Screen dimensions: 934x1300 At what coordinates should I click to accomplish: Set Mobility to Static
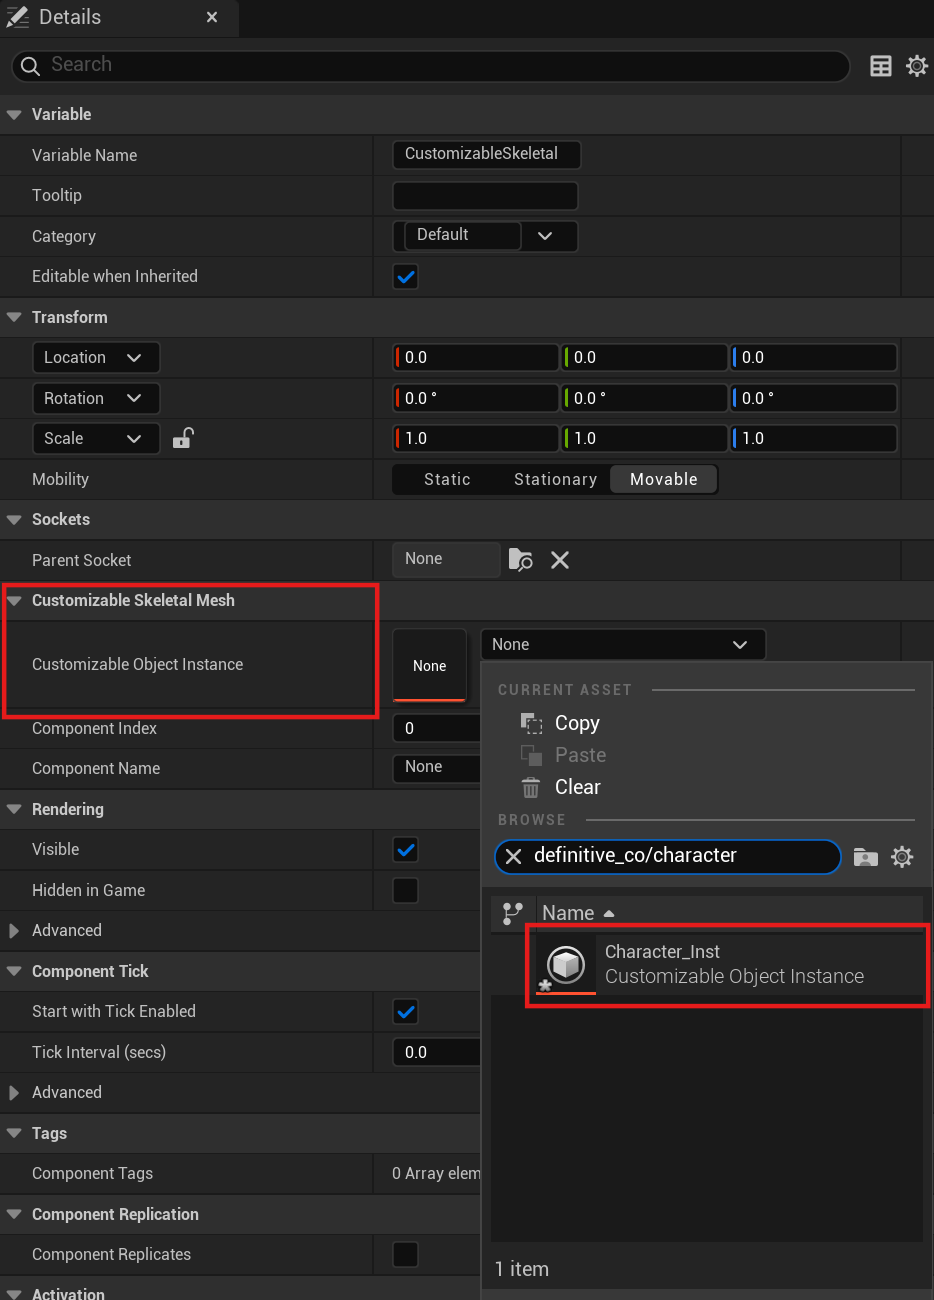pyautogui.click(x=447, y=480)
